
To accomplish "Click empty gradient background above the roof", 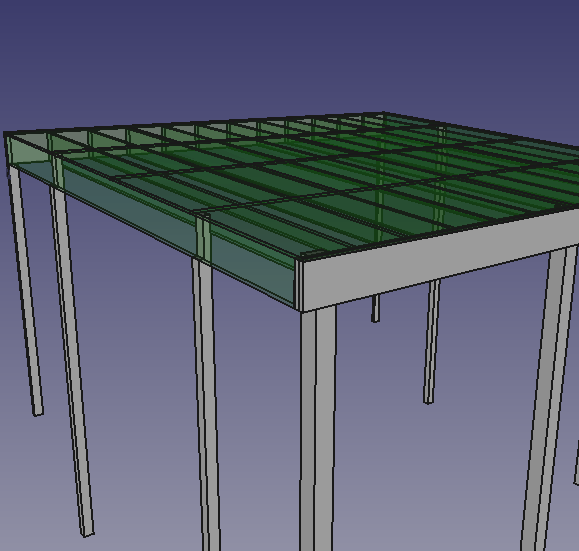I will (288, 55).
